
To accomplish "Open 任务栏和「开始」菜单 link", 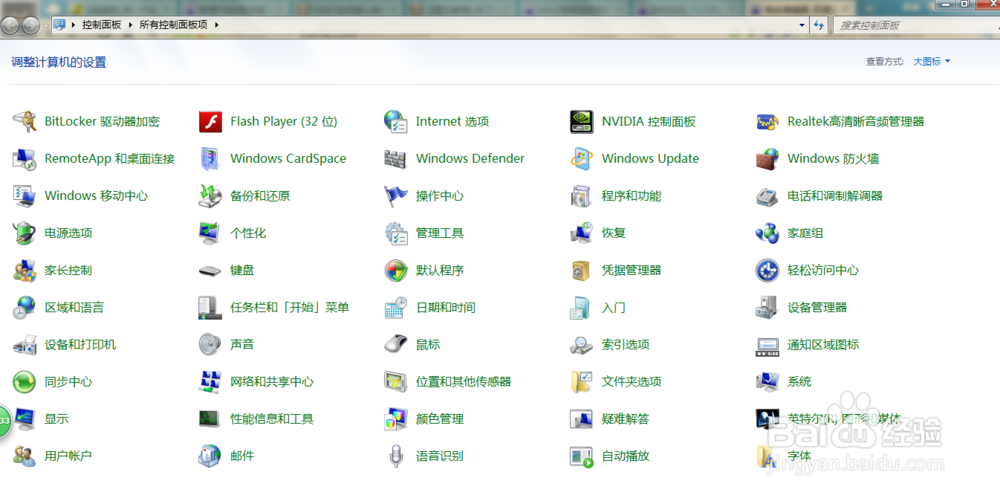I will [x=290, y=307].
